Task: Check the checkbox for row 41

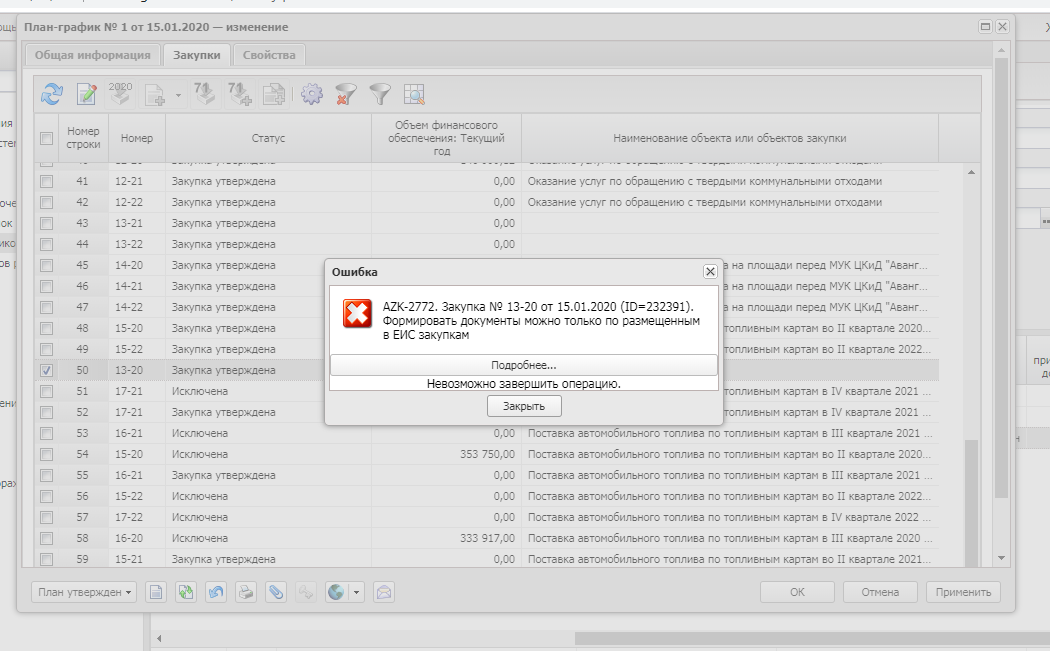Action: coord(46,181)
